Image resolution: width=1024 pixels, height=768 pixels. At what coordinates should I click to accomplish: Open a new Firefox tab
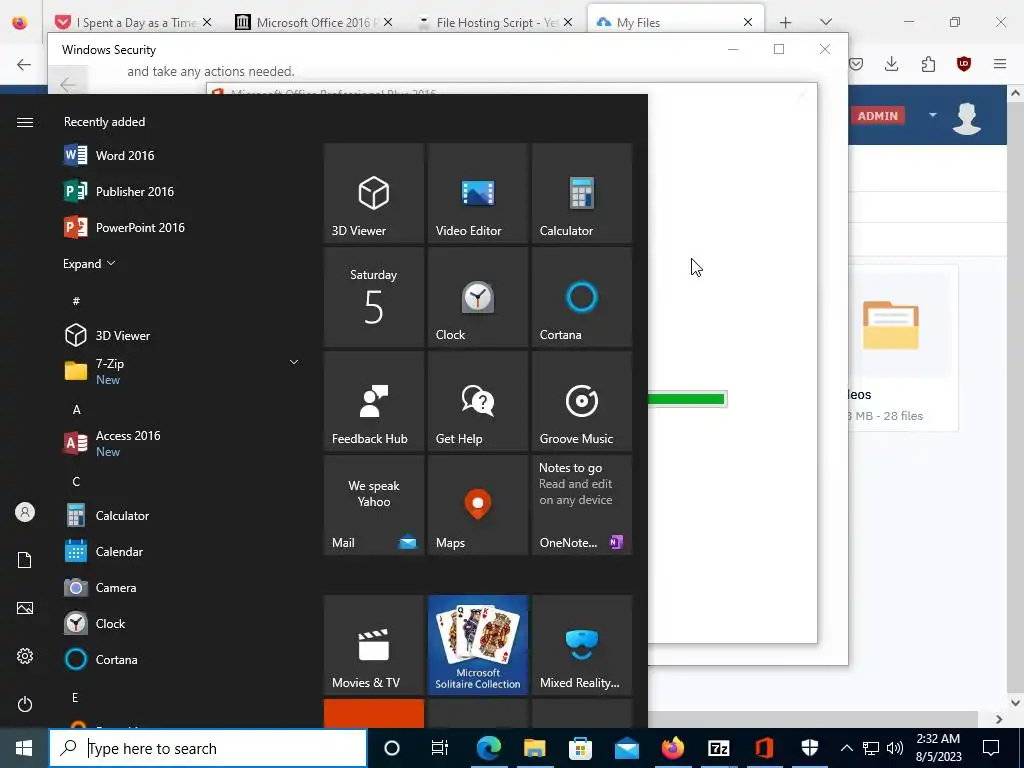pyautogui.click(x=786, y=22)
